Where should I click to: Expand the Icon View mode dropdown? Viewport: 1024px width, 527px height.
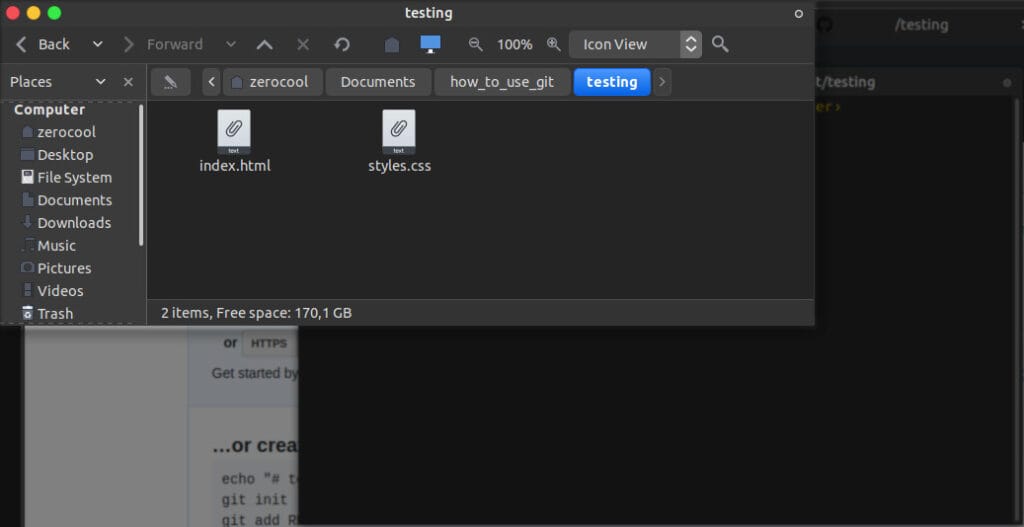(x=690, y=44)
